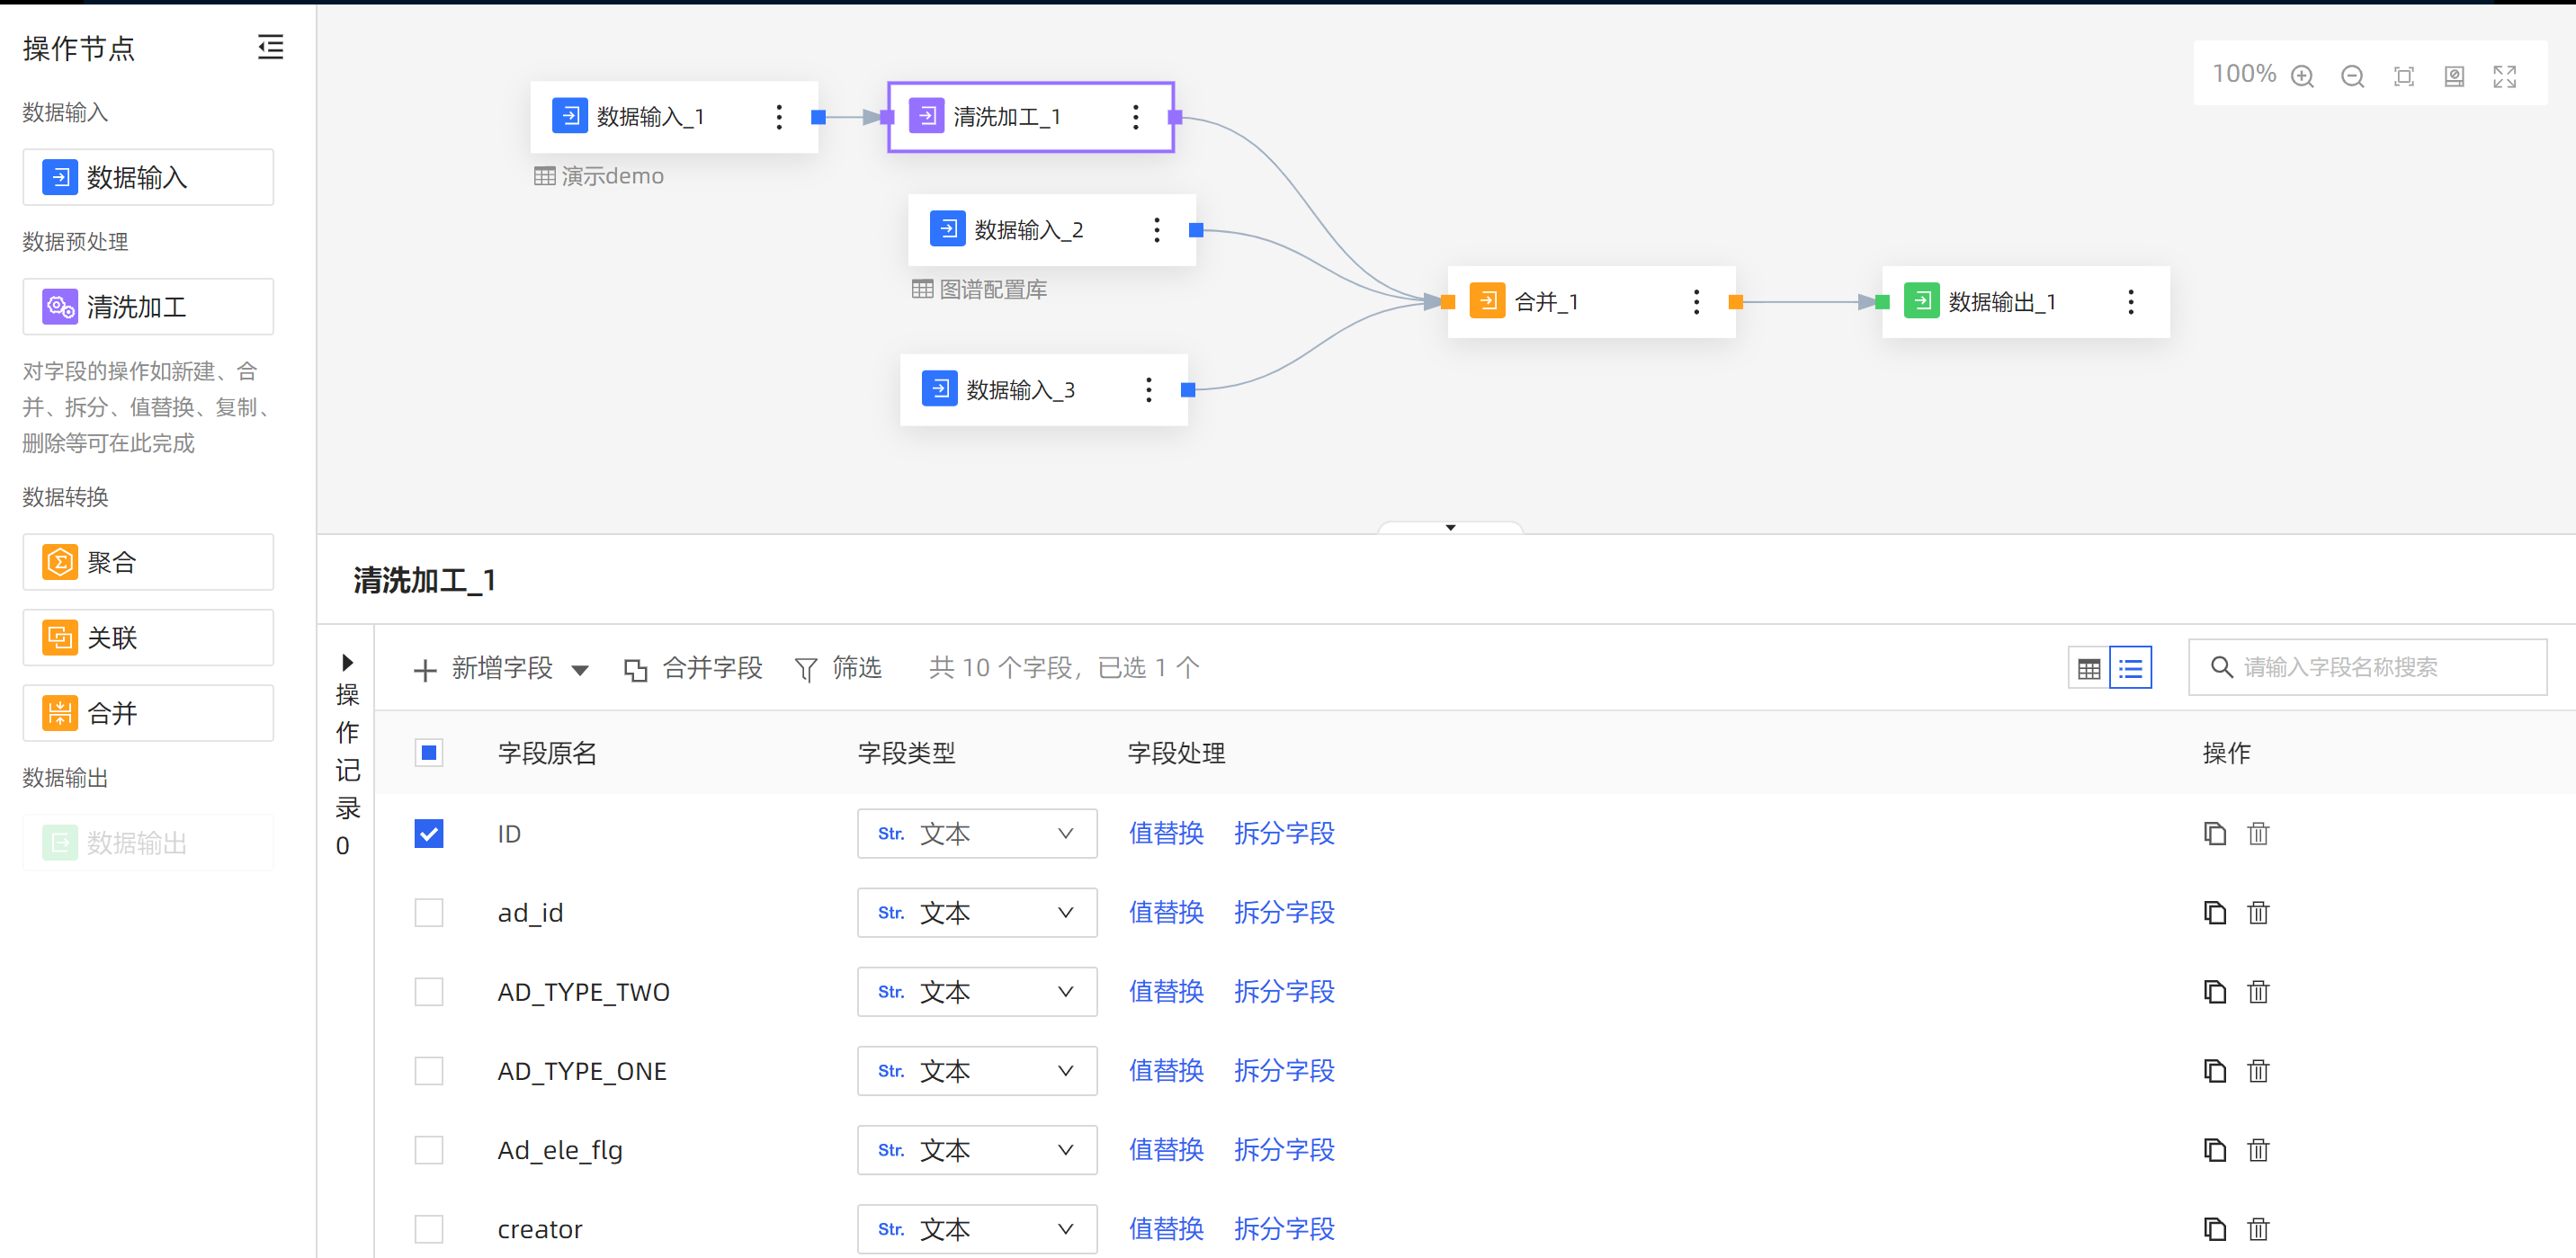Check the AD_TYPE_ONE field checkbox
Screen dimensions: 2576x1258
tap(429, 1070)
